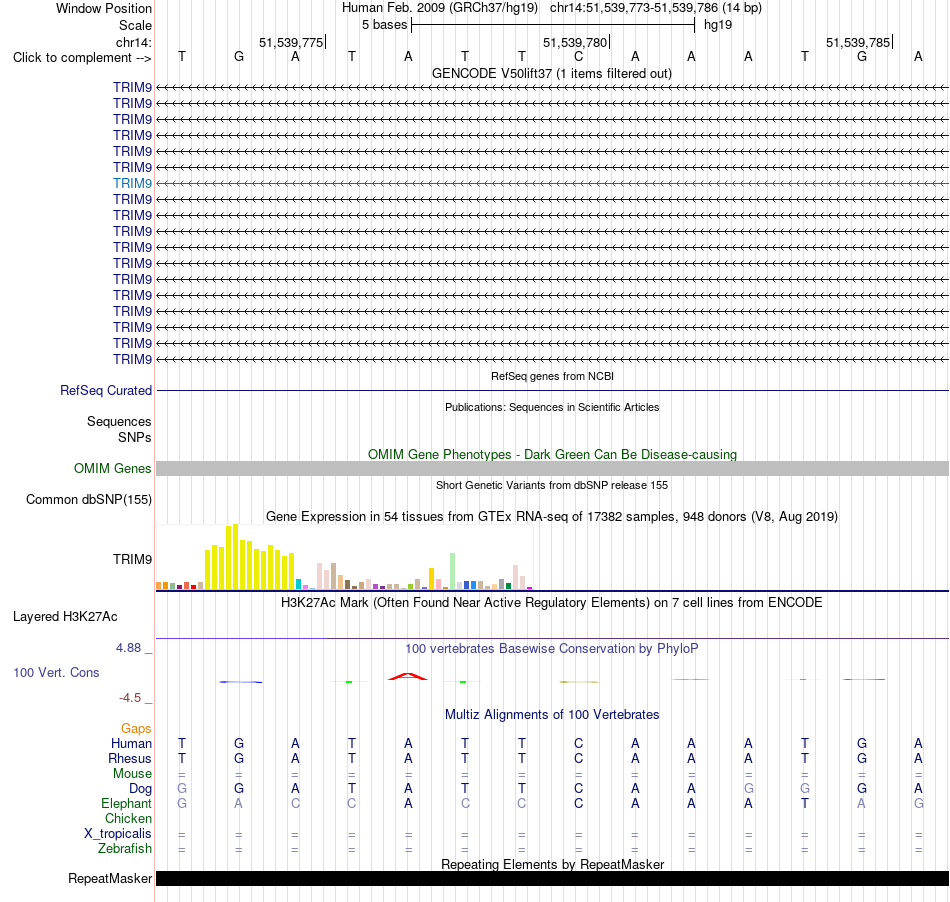
Task: Click the Zebrafish alignment row label
Action: [x=125, y=849]
